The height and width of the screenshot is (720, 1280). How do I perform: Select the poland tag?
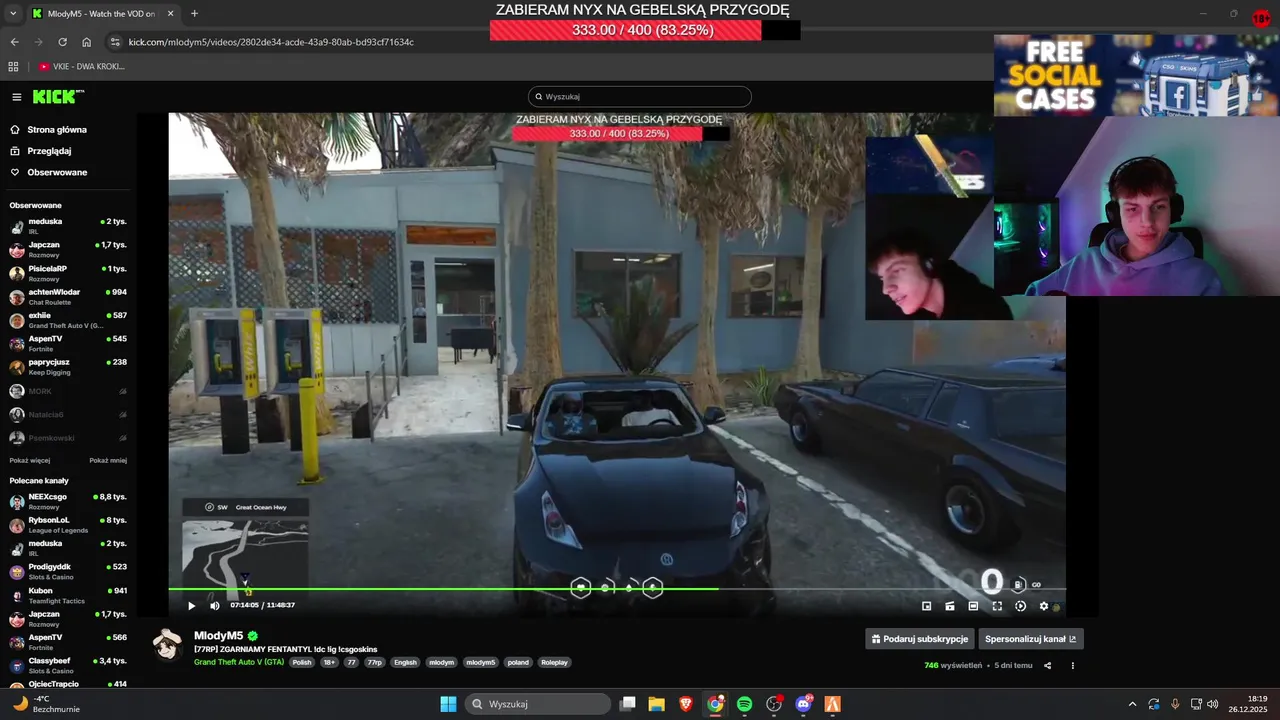pyautogui.click(x=518, y=662)
